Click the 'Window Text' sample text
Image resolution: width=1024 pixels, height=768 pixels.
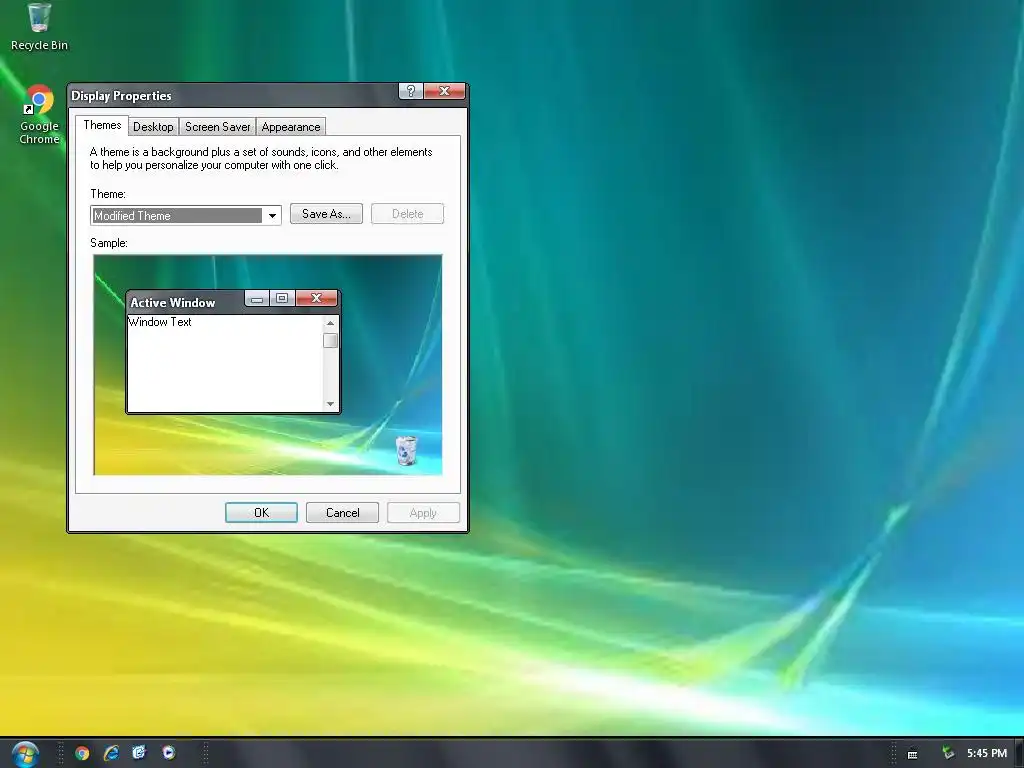click(160, 322)
